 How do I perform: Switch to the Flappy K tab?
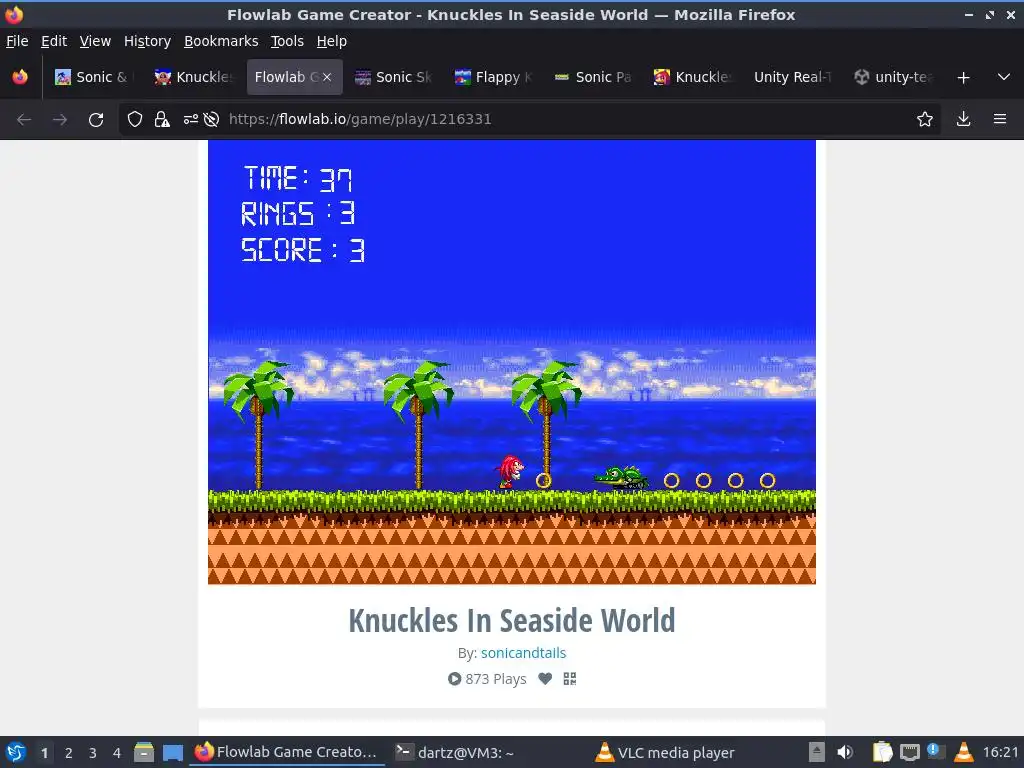pyautogui.click(x=494, y=77)
